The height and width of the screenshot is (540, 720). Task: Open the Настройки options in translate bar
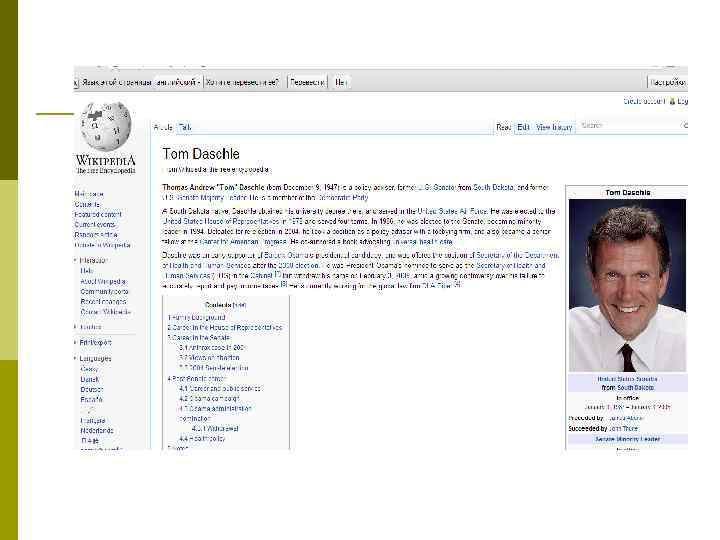[668, 82]
